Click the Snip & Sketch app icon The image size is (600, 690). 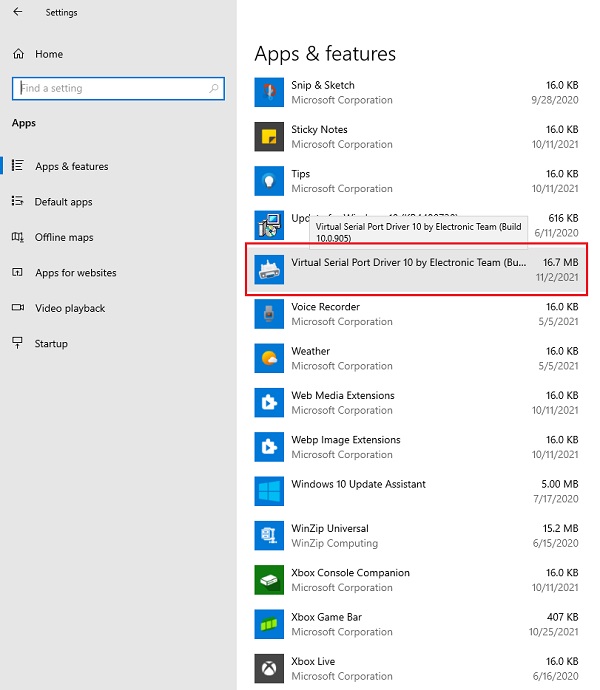(269, 92)
